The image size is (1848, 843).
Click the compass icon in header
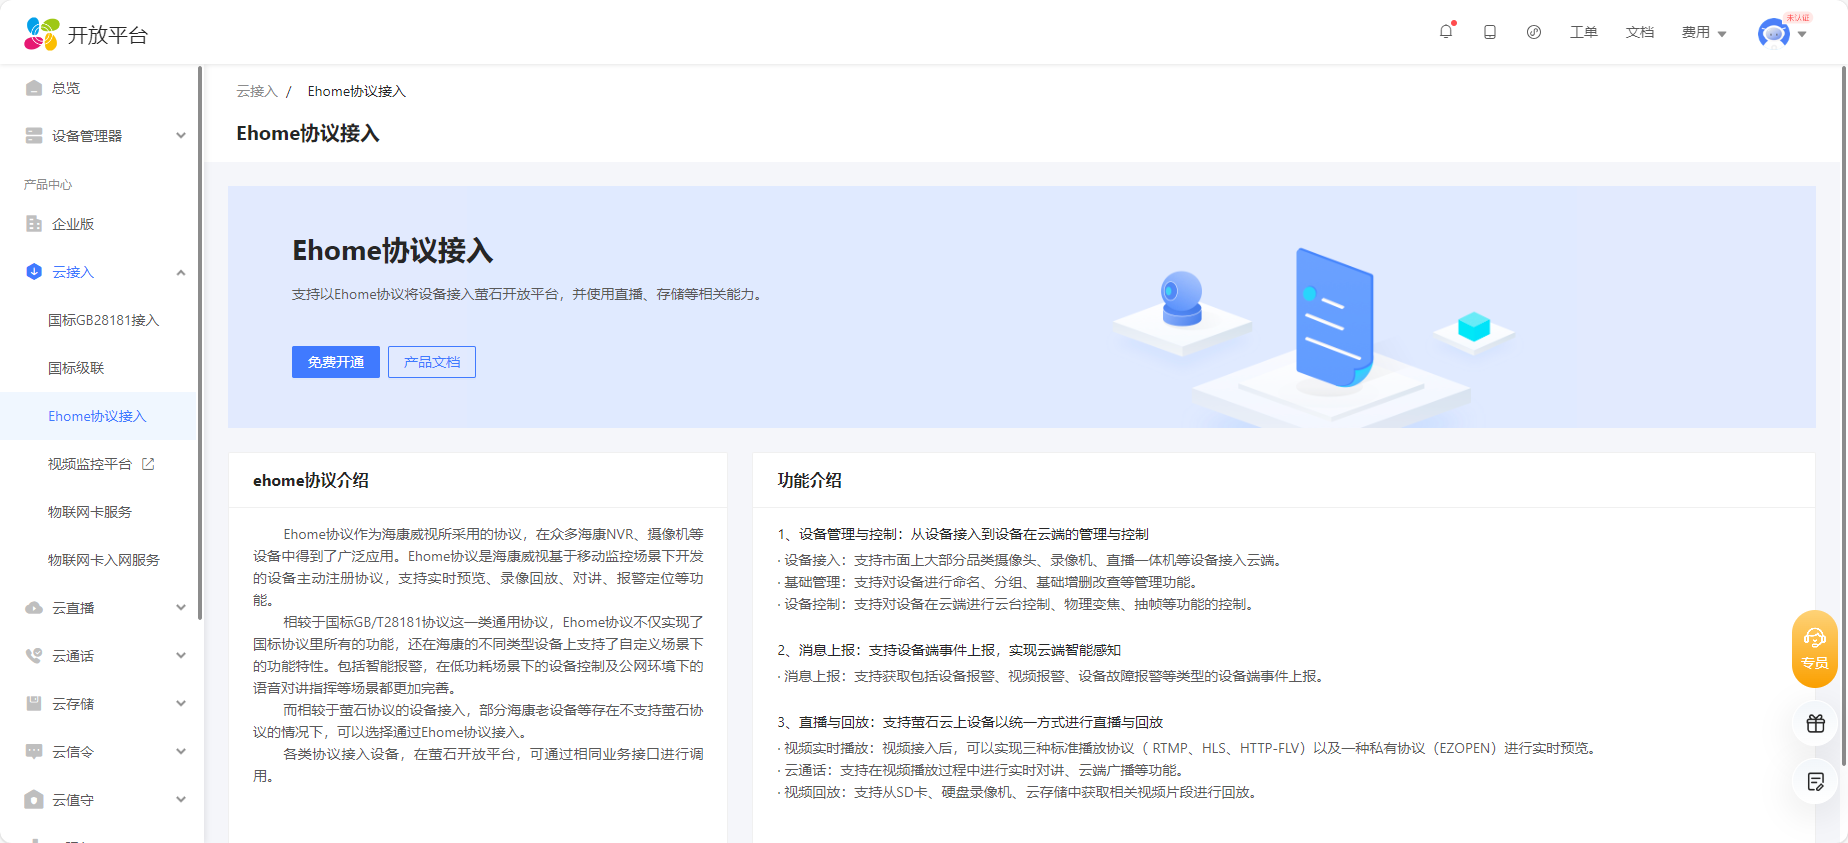tap(1534, 32)
